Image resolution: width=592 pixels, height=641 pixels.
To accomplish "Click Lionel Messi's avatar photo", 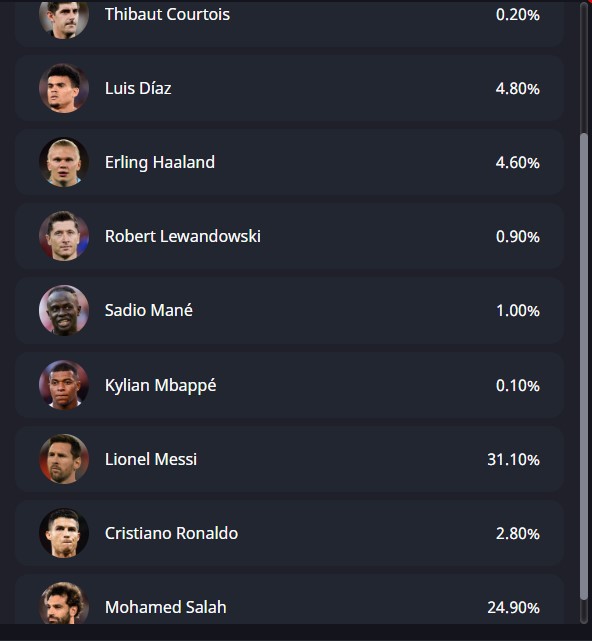I will [x=64, y=459].
